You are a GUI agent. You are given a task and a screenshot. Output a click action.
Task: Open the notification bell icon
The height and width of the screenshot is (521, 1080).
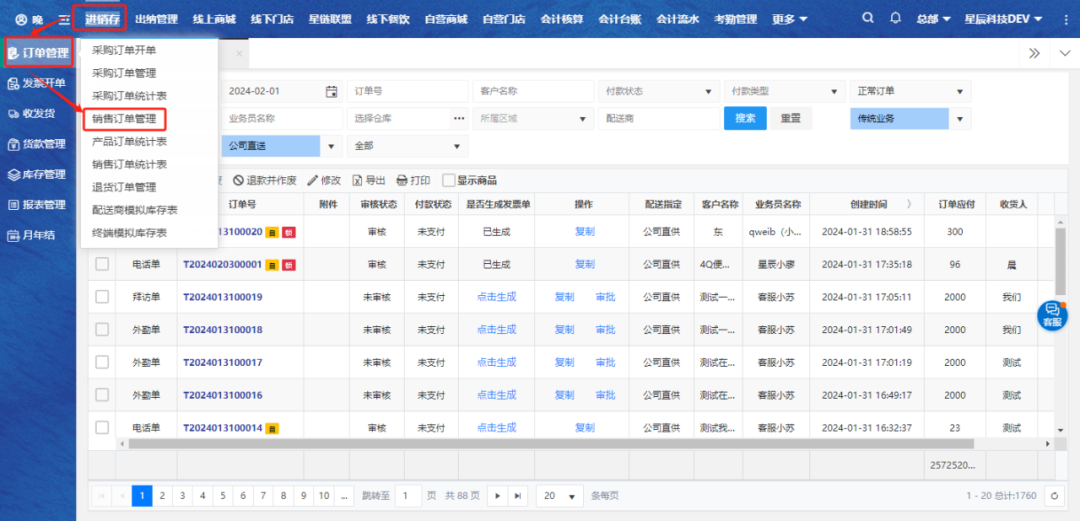coord(895,19)
